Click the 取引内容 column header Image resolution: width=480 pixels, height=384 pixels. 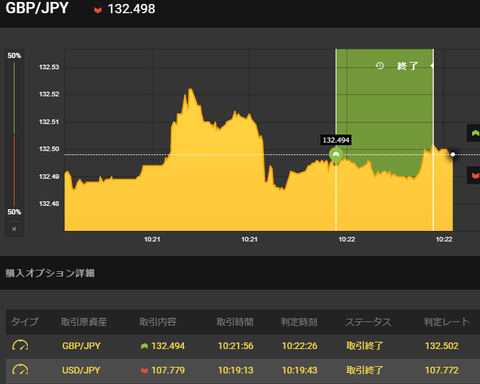tap(158, 322)
